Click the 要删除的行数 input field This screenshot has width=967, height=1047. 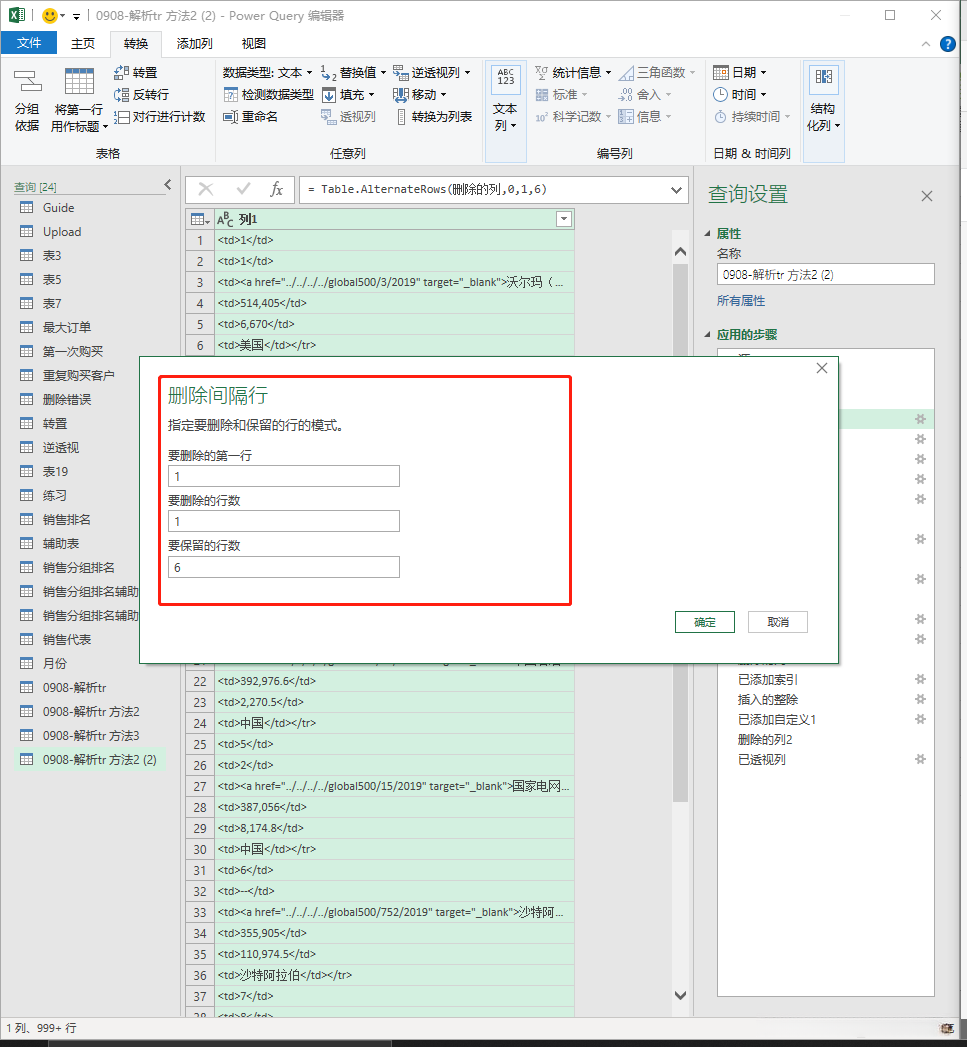284,521
